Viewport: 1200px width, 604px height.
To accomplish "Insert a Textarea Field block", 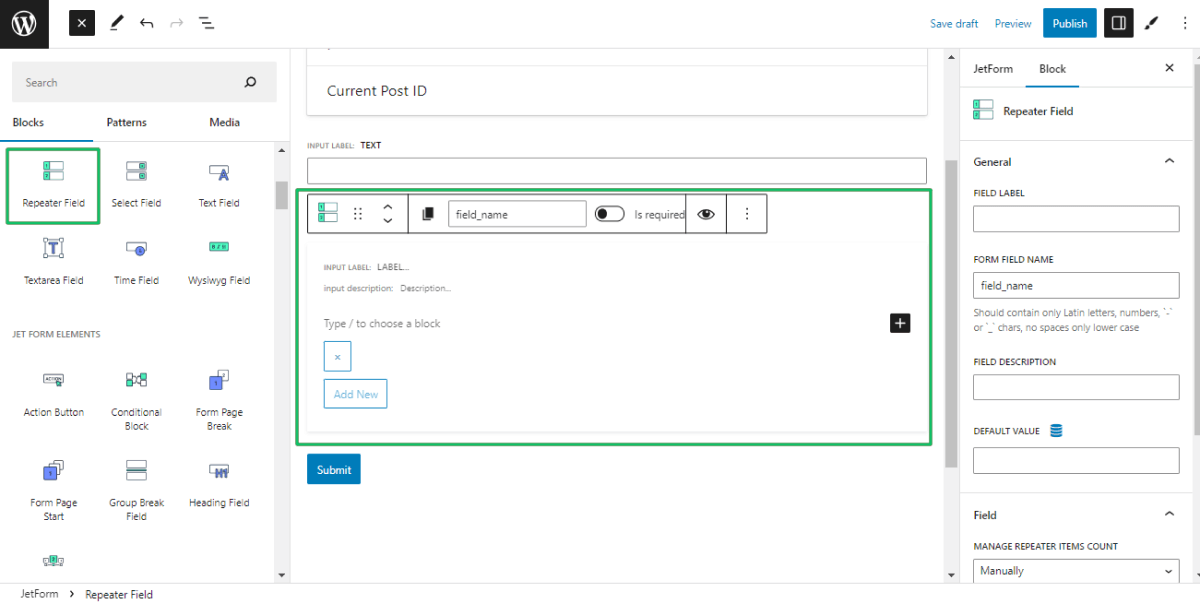I will (x=52, y=263).
